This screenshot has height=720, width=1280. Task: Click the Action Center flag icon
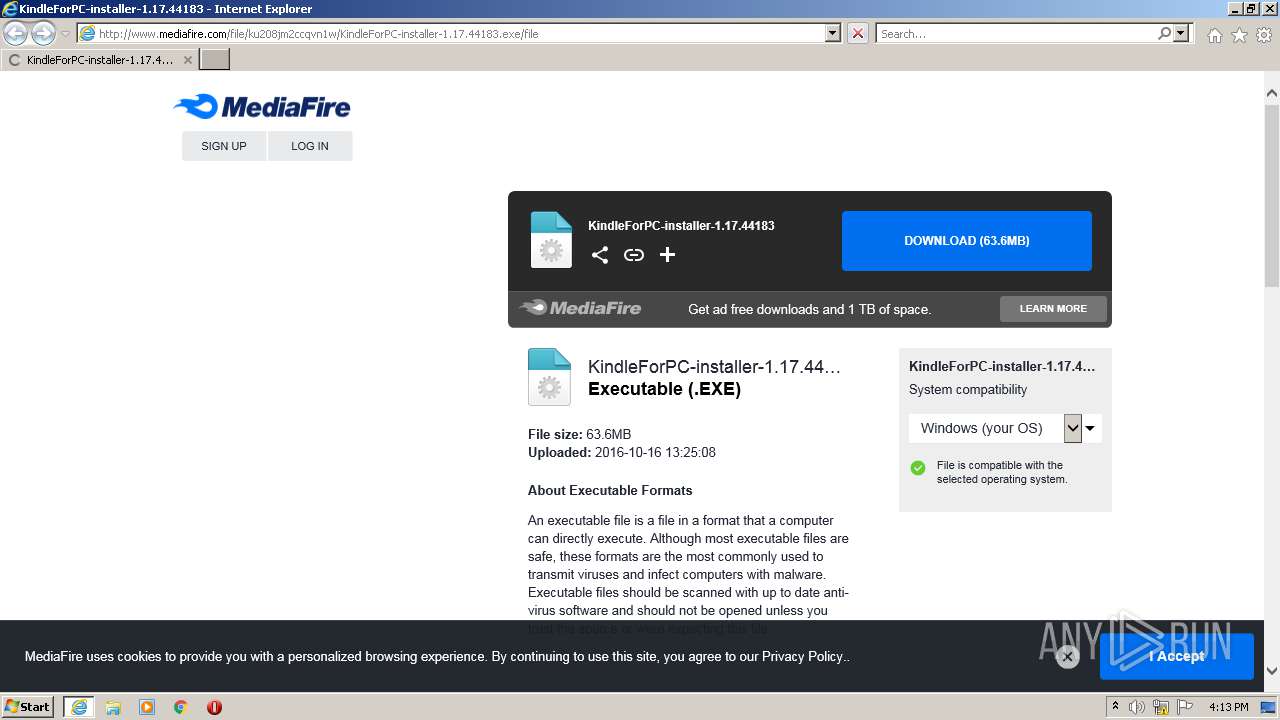tap(1187, 707)
